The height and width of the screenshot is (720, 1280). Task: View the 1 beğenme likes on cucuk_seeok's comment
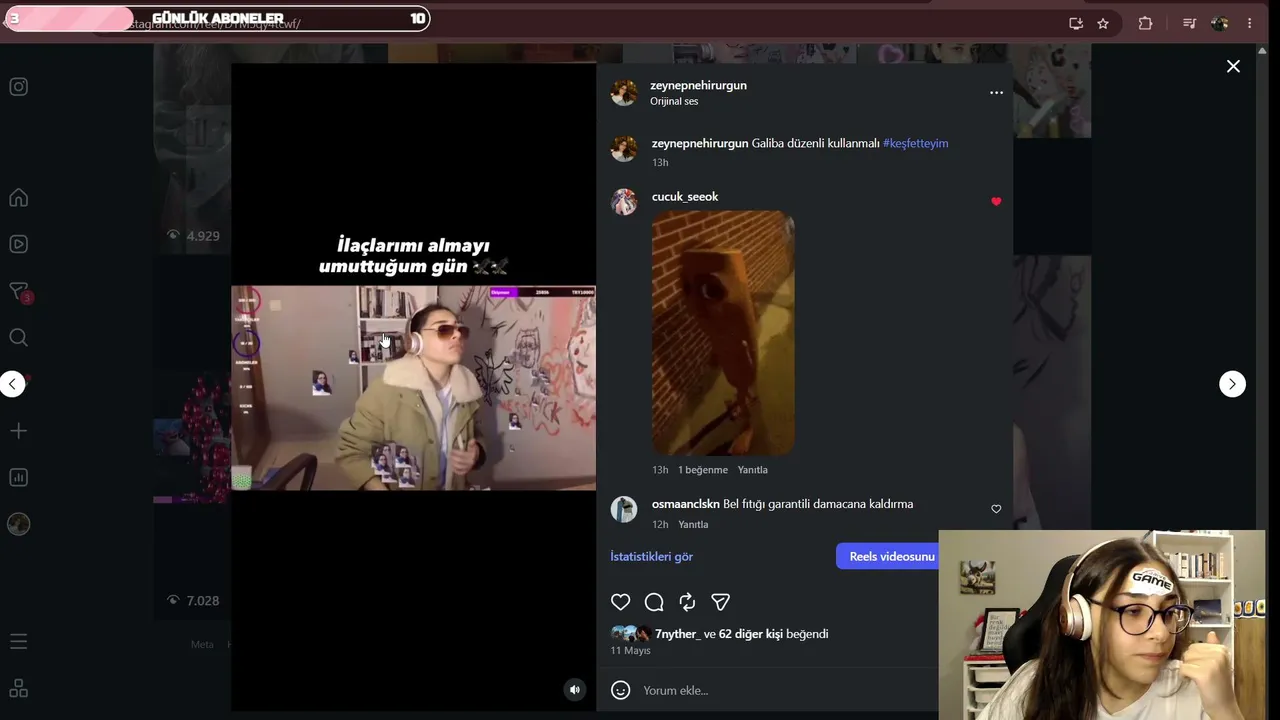tap(703, 470)
